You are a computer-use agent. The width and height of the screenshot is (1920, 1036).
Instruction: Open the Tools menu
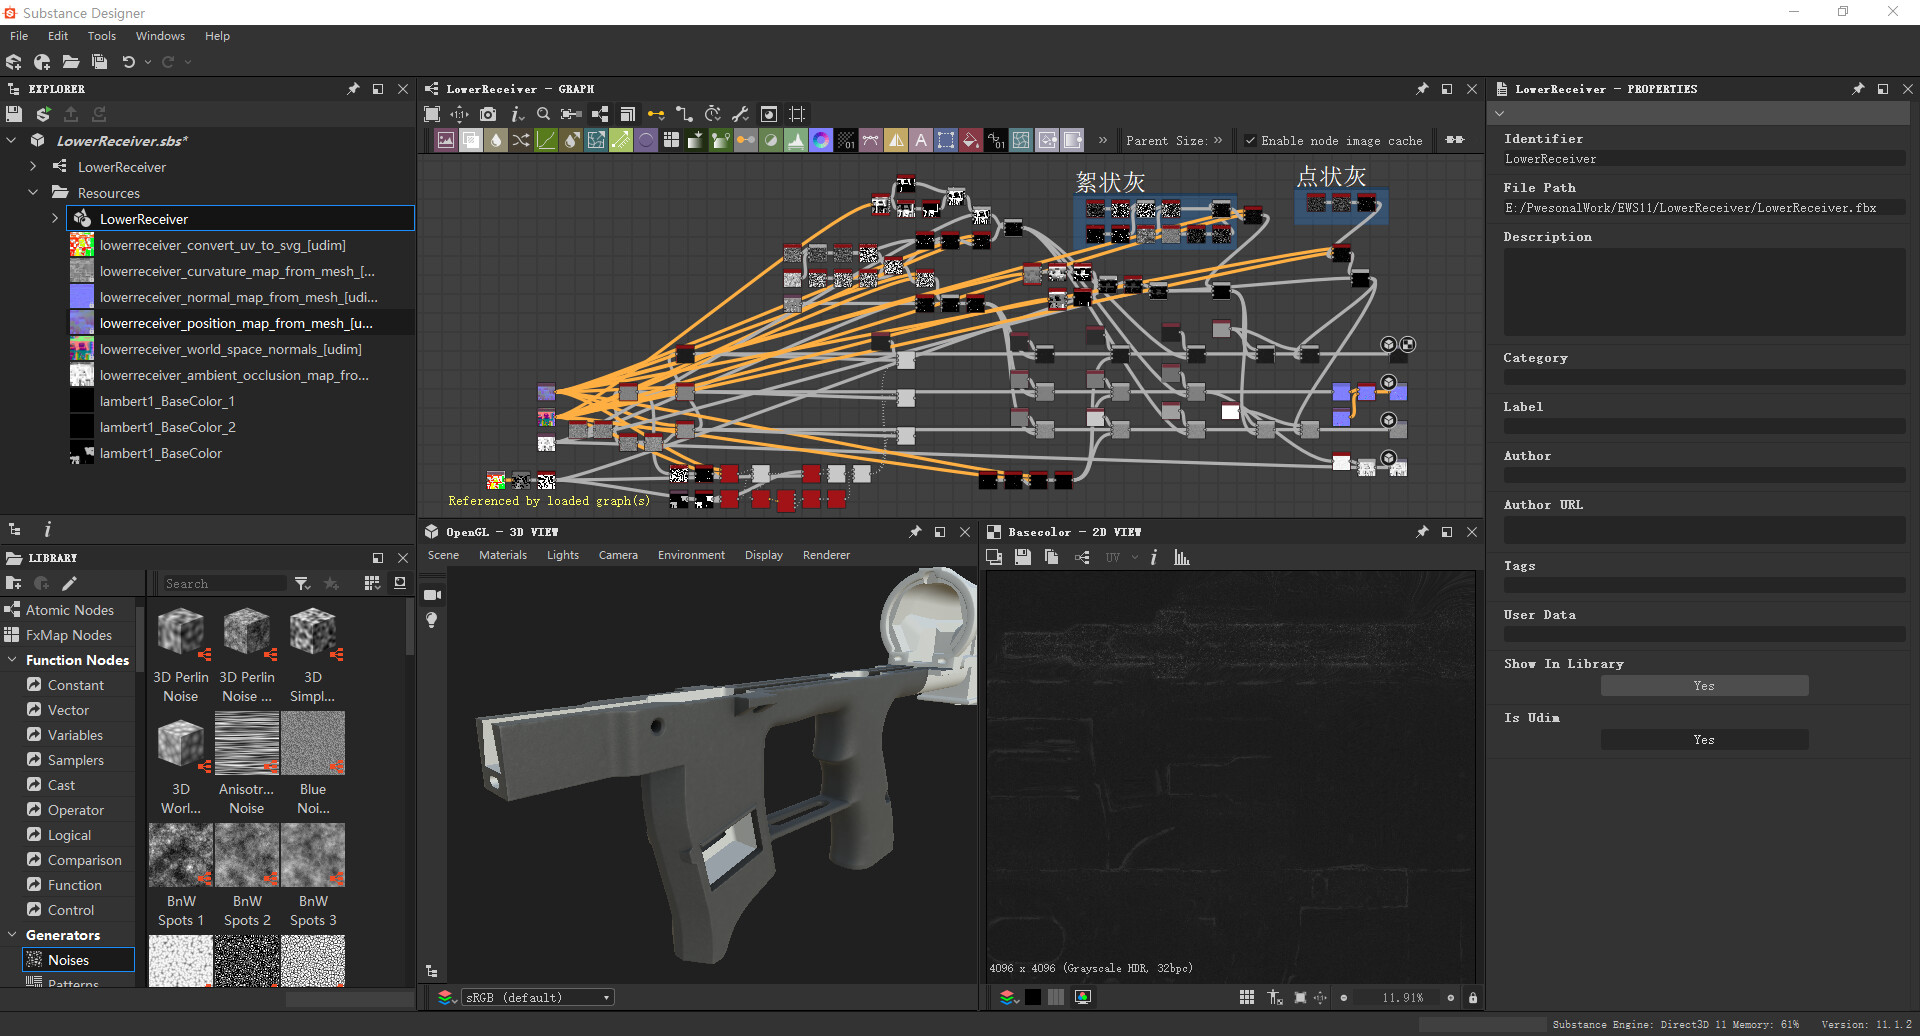[x=101, y=35]
